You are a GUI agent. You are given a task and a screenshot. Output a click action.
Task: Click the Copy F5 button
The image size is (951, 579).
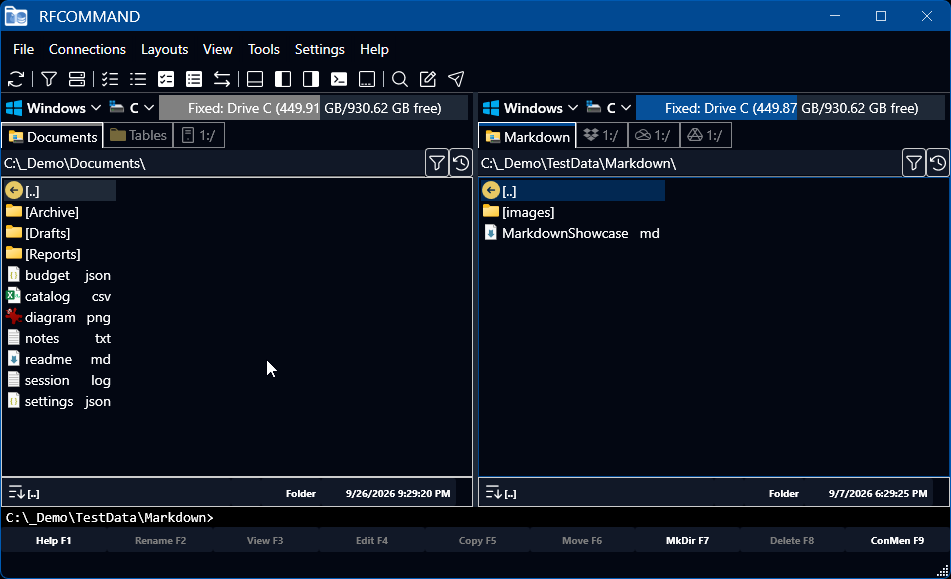pyautogui.click(x=477, y=540)
